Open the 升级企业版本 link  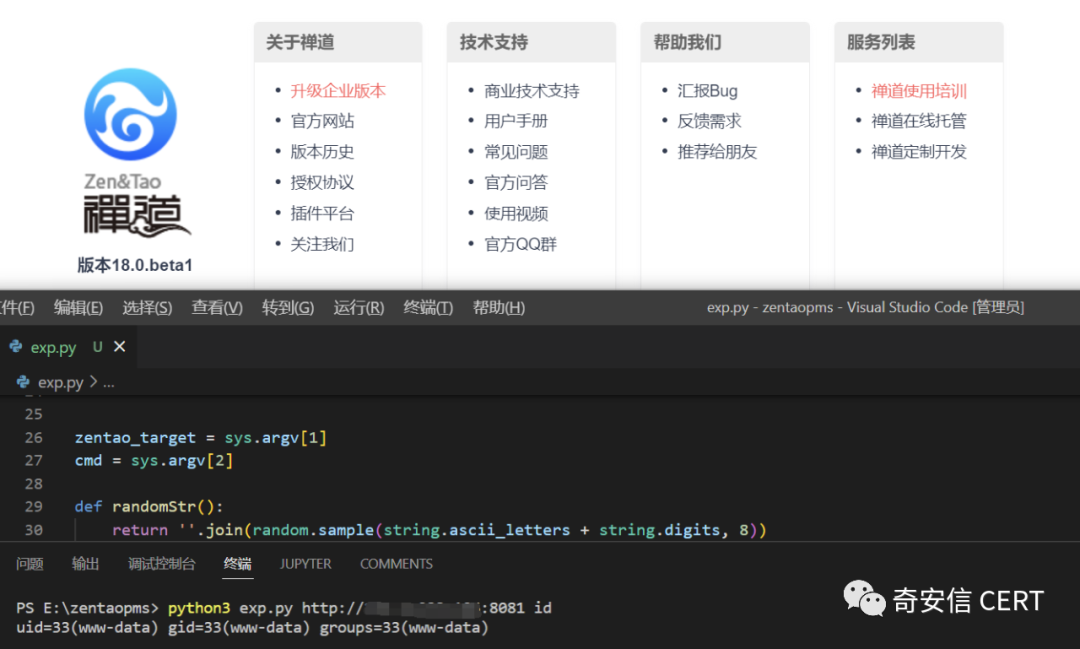pyautogui.click(x=338, y=91)
